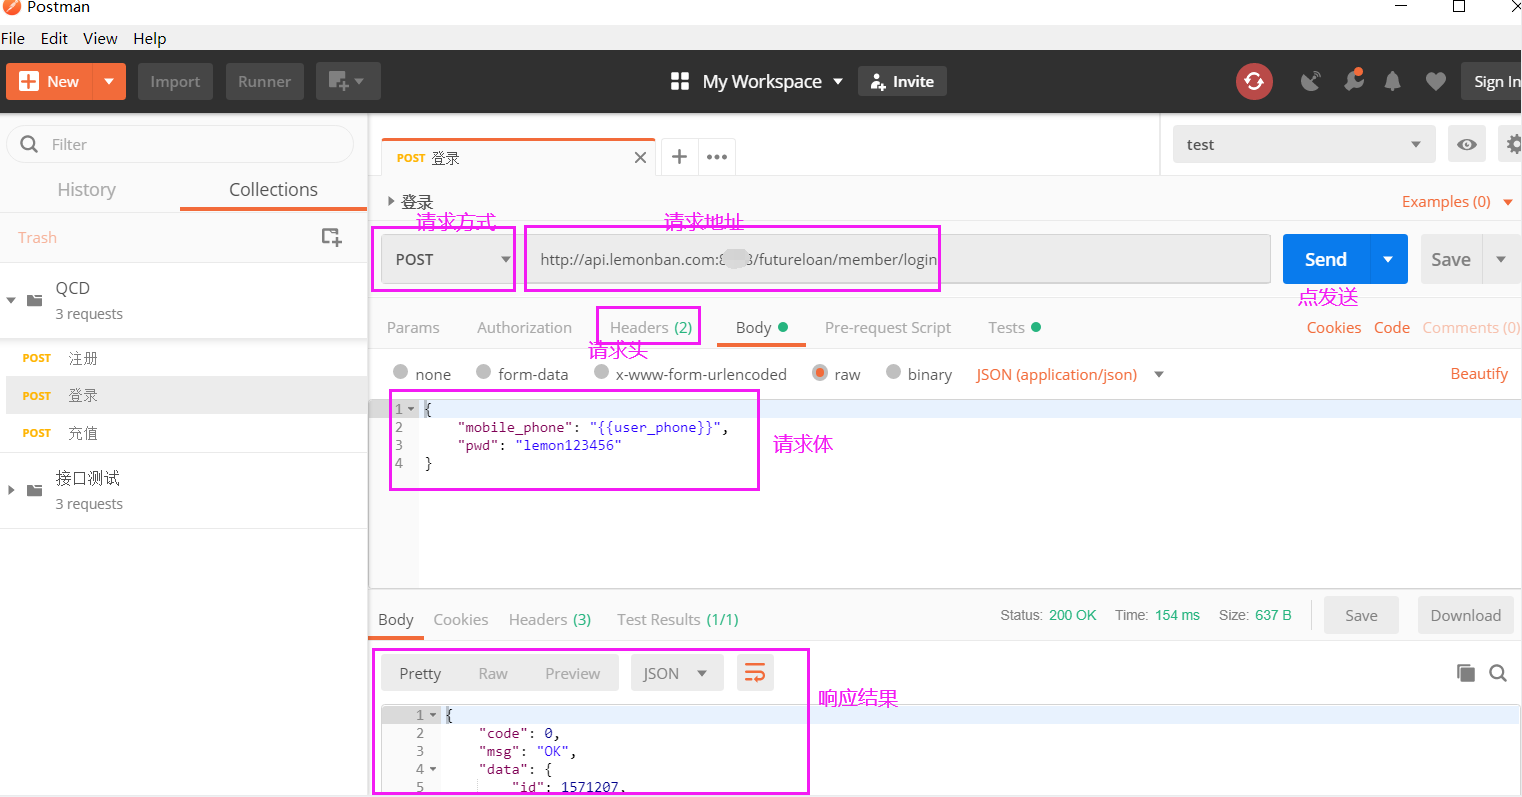
Task: Open the test environment dropdown
Action: pyautogui.click(x=1303, y=145)
